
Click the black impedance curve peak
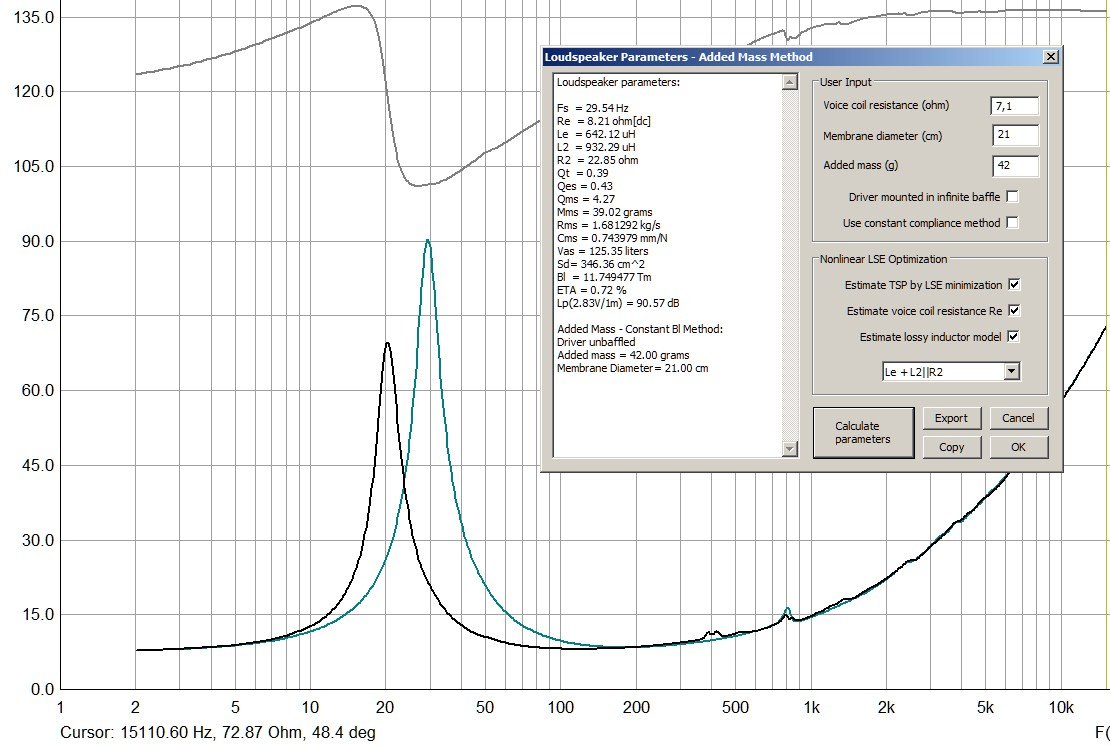tap(387, 344)
